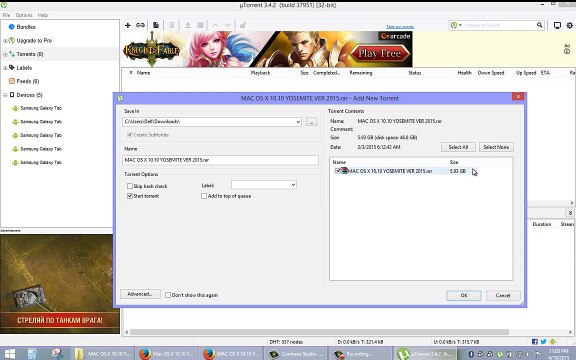This screenshot has height=360, width=576.
Task: Click the browse '...' button
Action: click(312, 122)
